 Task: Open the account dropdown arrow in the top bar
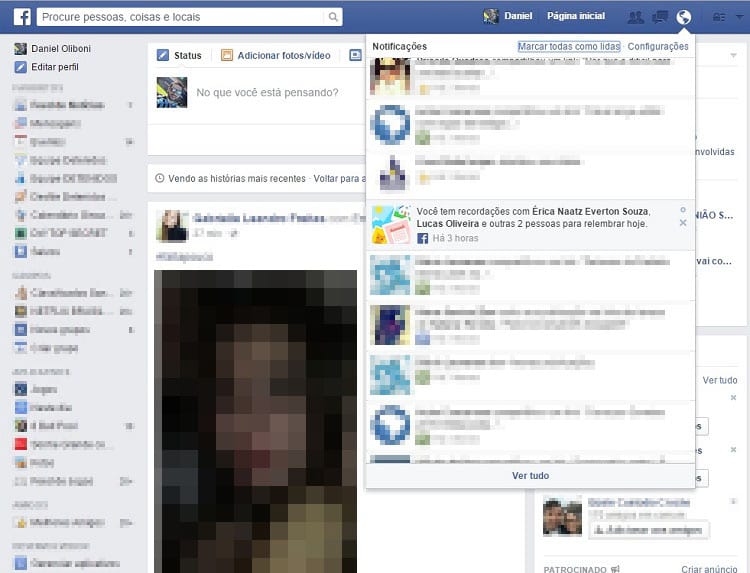pos(739,17)
